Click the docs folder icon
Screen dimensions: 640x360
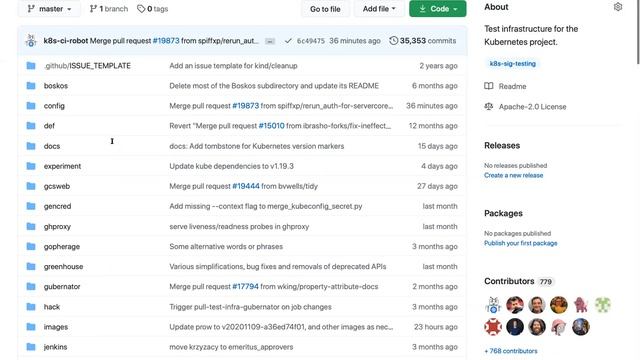(31, 146)
